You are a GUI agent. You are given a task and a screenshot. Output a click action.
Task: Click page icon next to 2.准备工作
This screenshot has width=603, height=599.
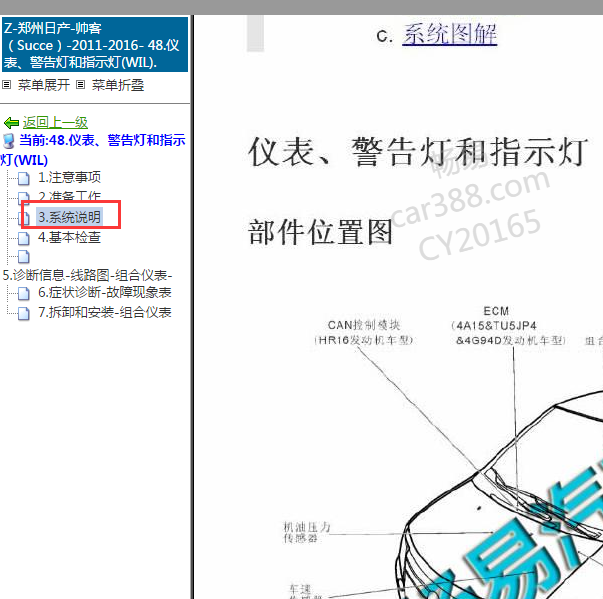(x=24, y=197)
